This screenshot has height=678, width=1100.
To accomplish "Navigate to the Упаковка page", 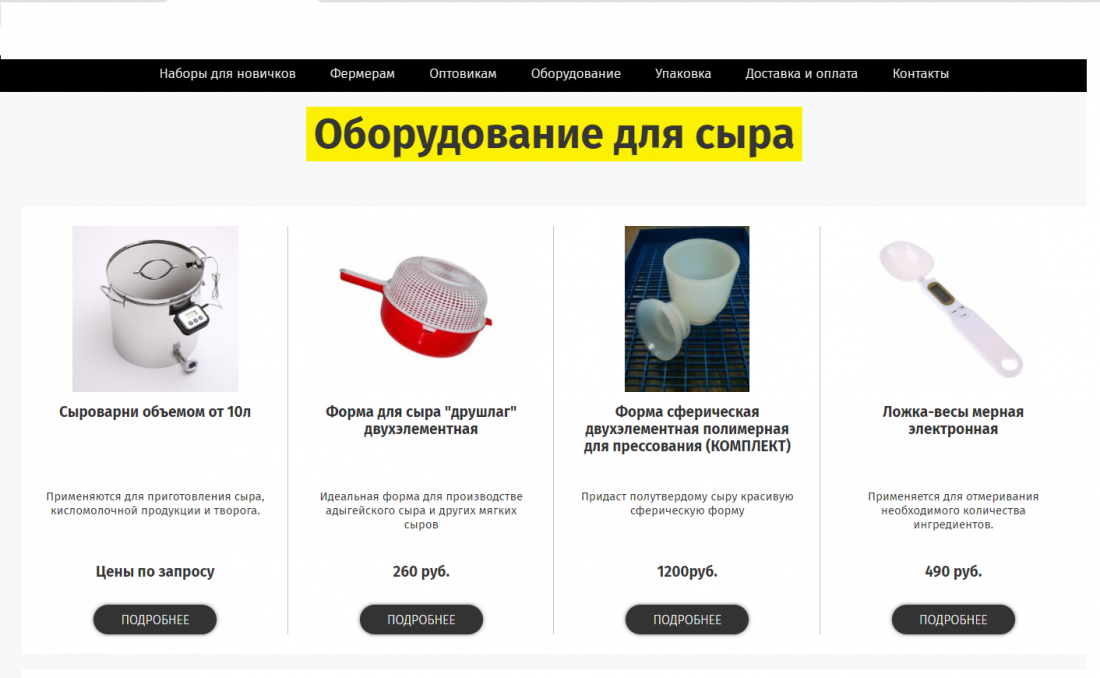I will pyautogui.click(x=683, y=74).
